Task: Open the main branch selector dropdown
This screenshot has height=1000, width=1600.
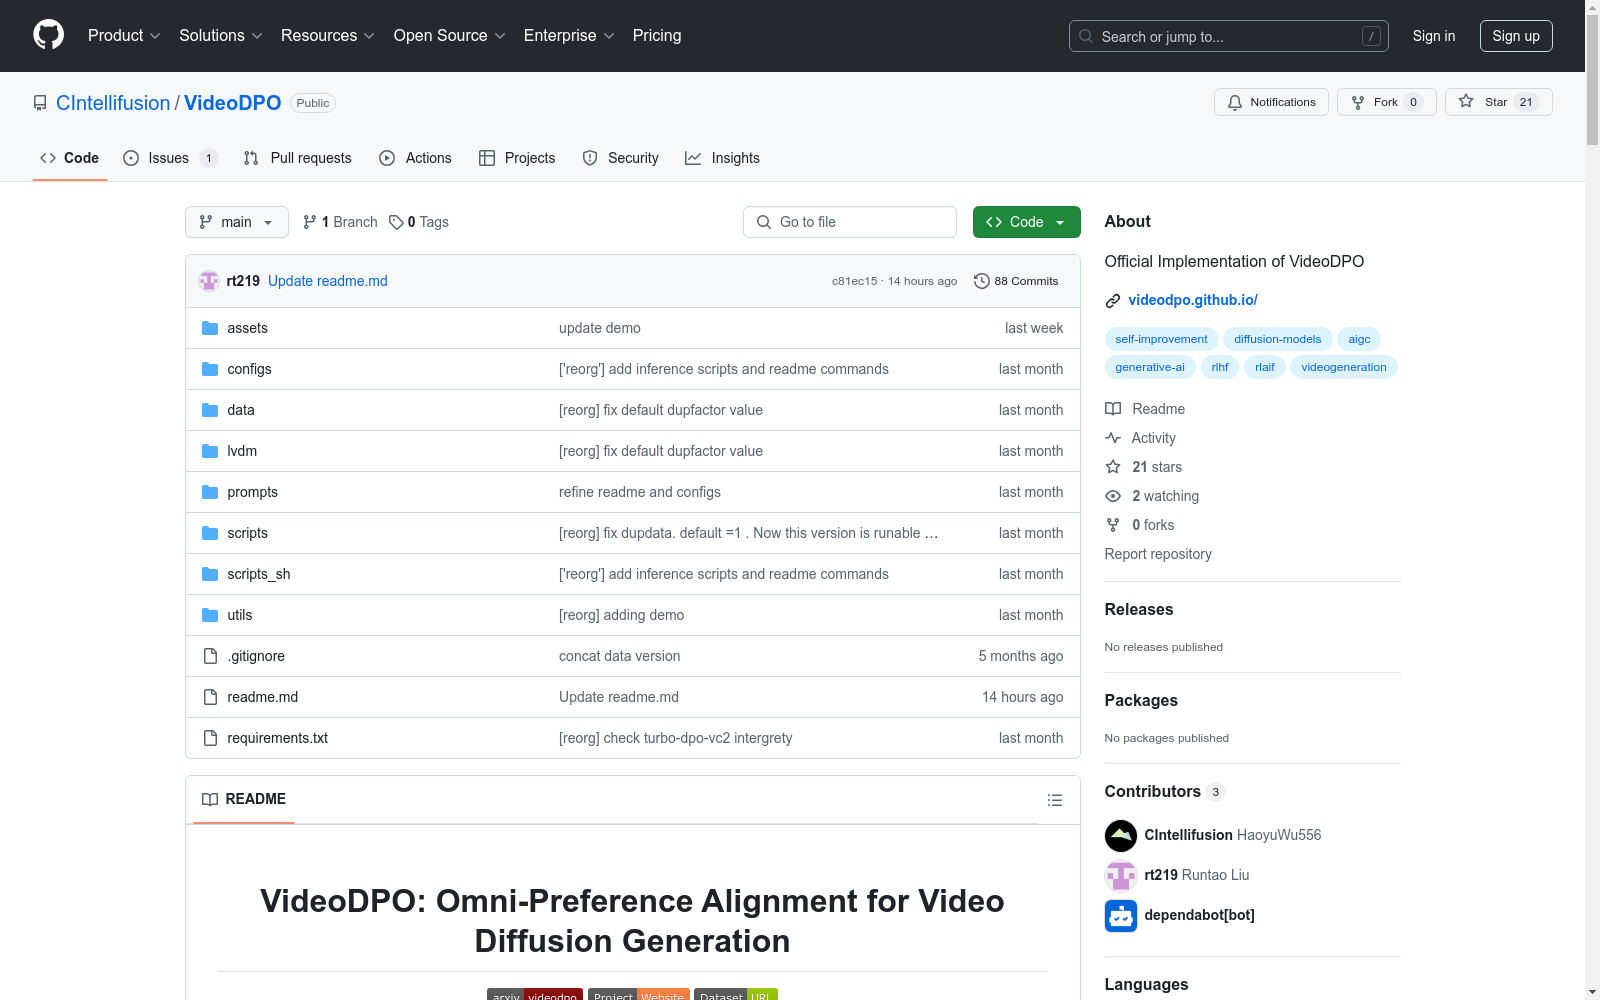Action: 237,222
